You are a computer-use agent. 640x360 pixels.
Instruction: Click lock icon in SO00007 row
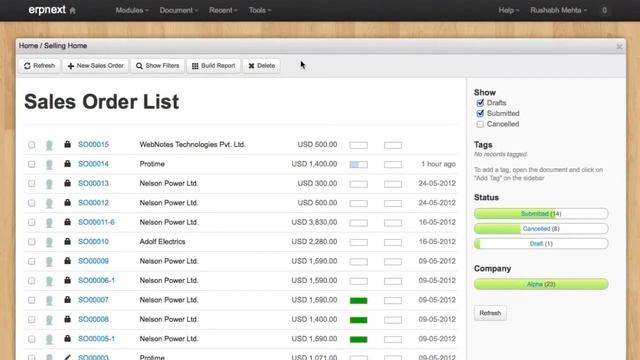pyautogui.click(x=67, y=300)
